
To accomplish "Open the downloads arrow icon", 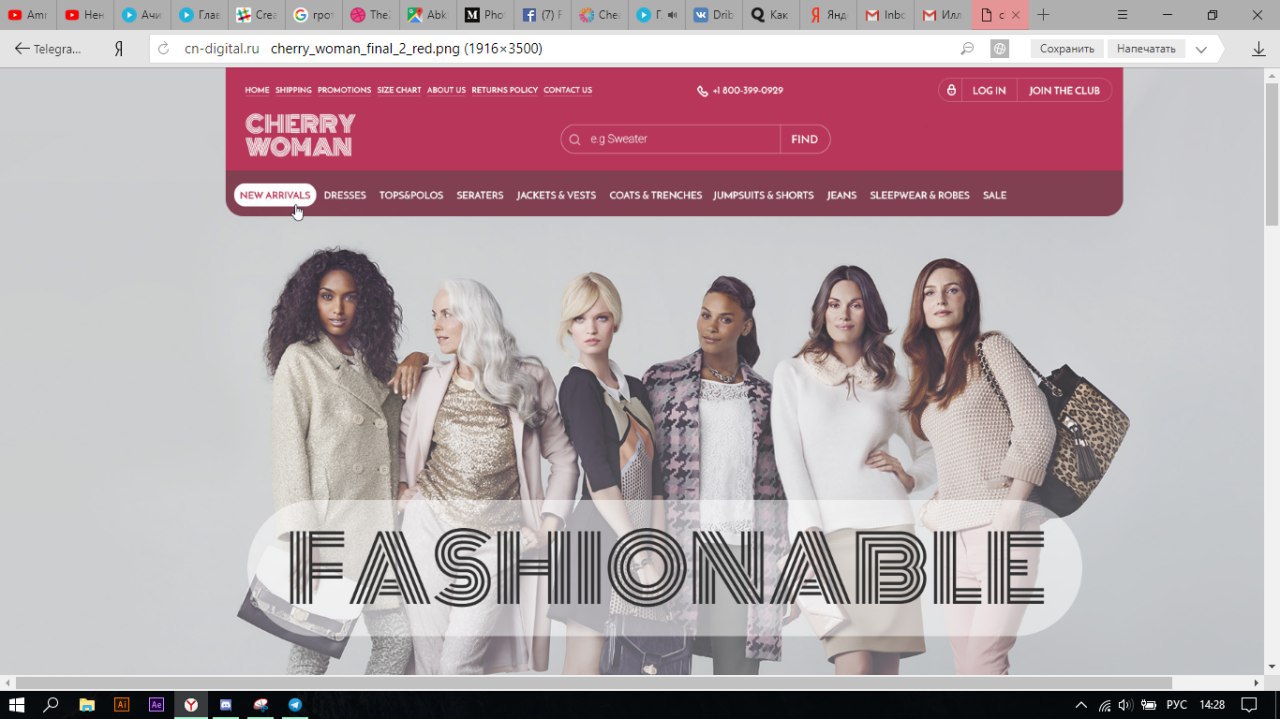I will click(1259, 48).
